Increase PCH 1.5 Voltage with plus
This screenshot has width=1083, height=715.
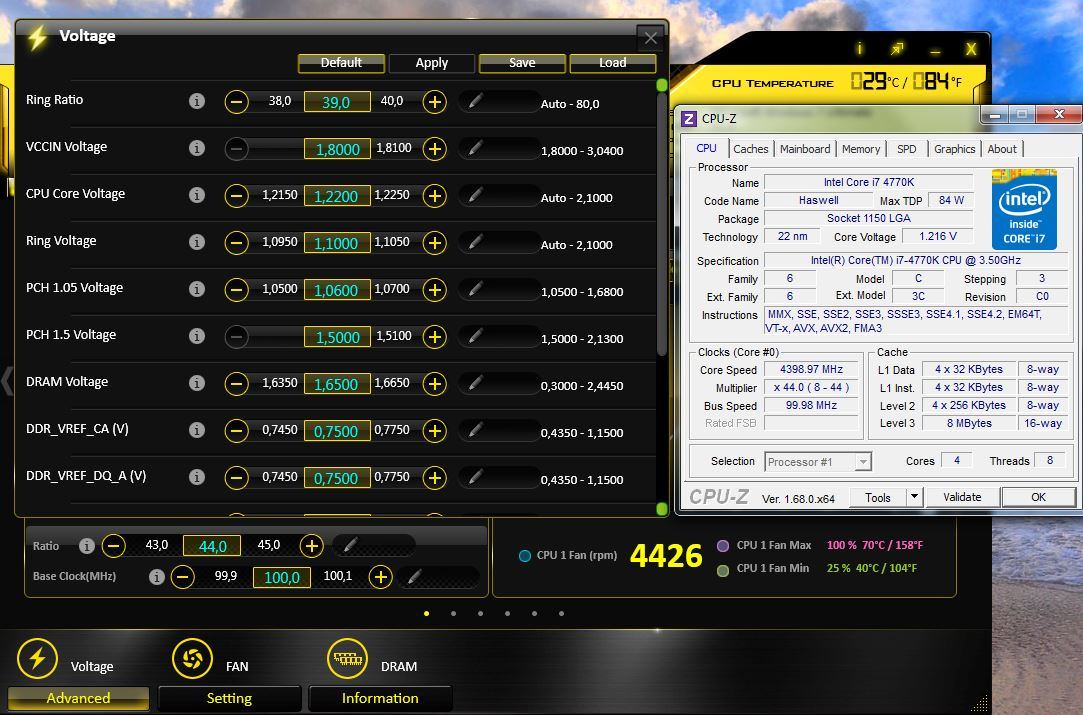pyautogui.click(x=434, y=337)
